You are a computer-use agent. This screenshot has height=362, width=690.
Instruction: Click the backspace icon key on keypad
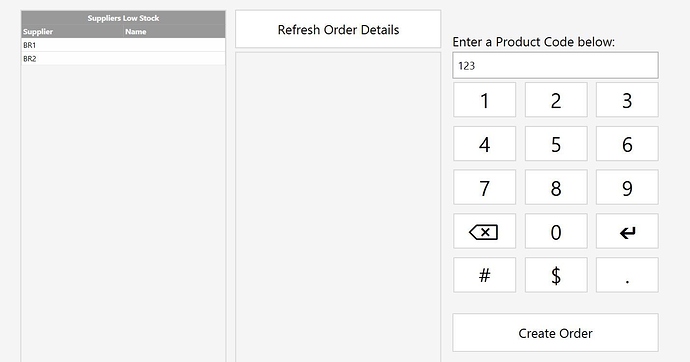484,231
